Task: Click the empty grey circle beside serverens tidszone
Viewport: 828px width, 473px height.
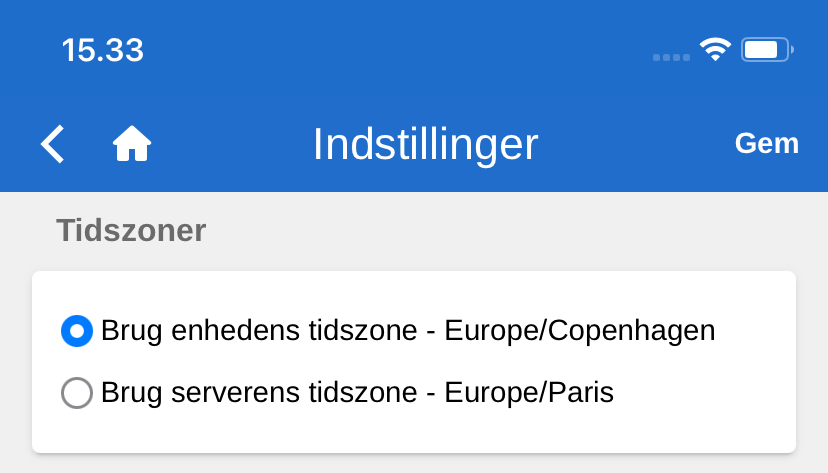Action: click(x=77, y=393)
